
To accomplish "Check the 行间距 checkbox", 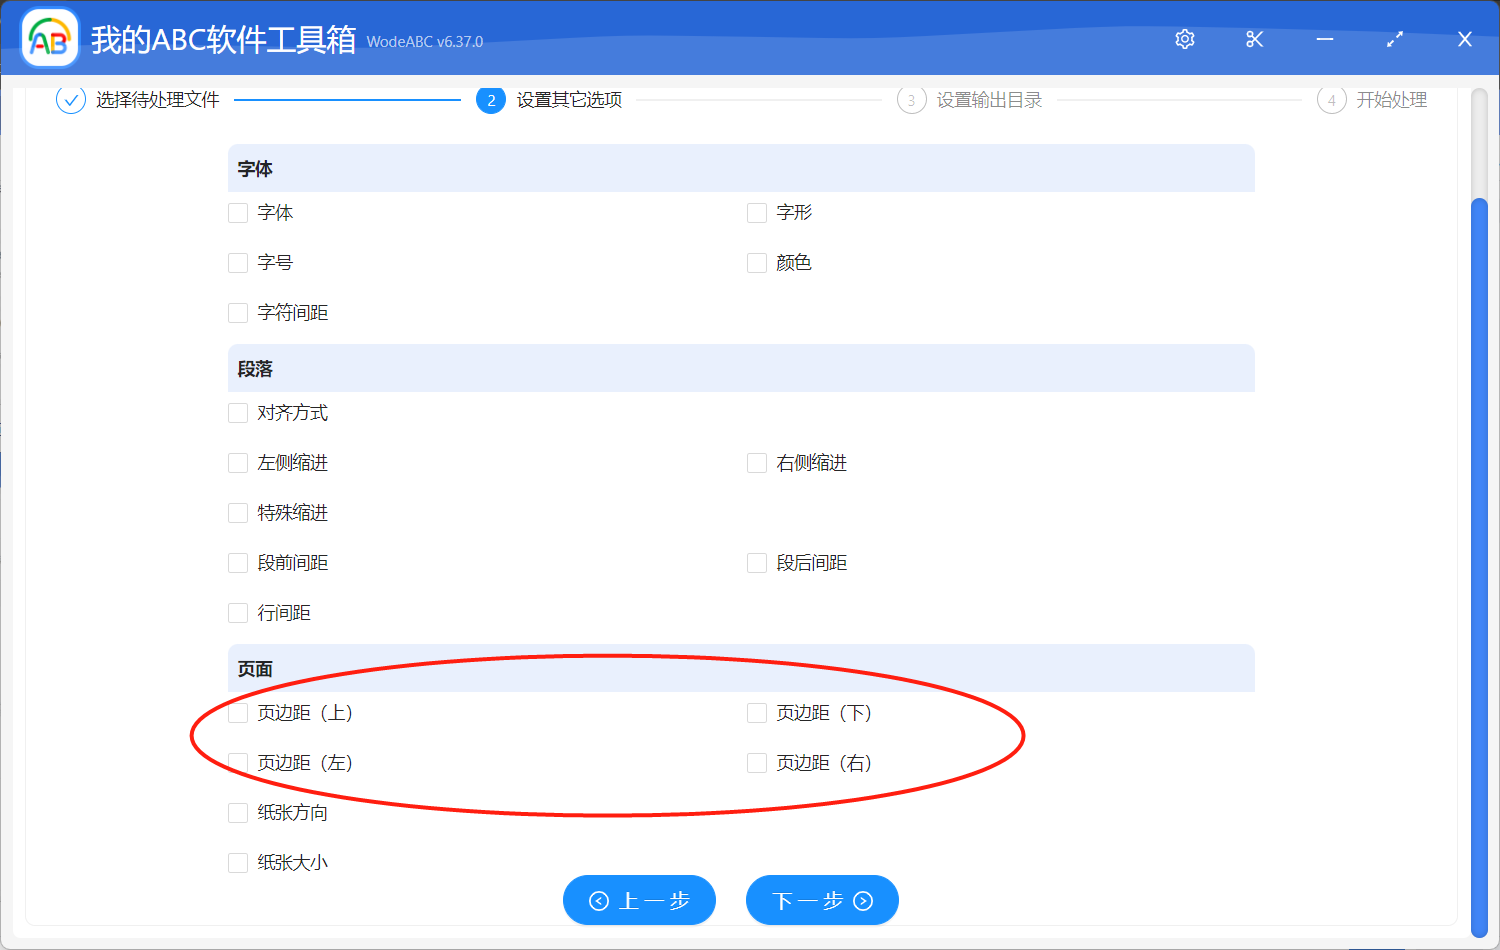I will 237,612.
